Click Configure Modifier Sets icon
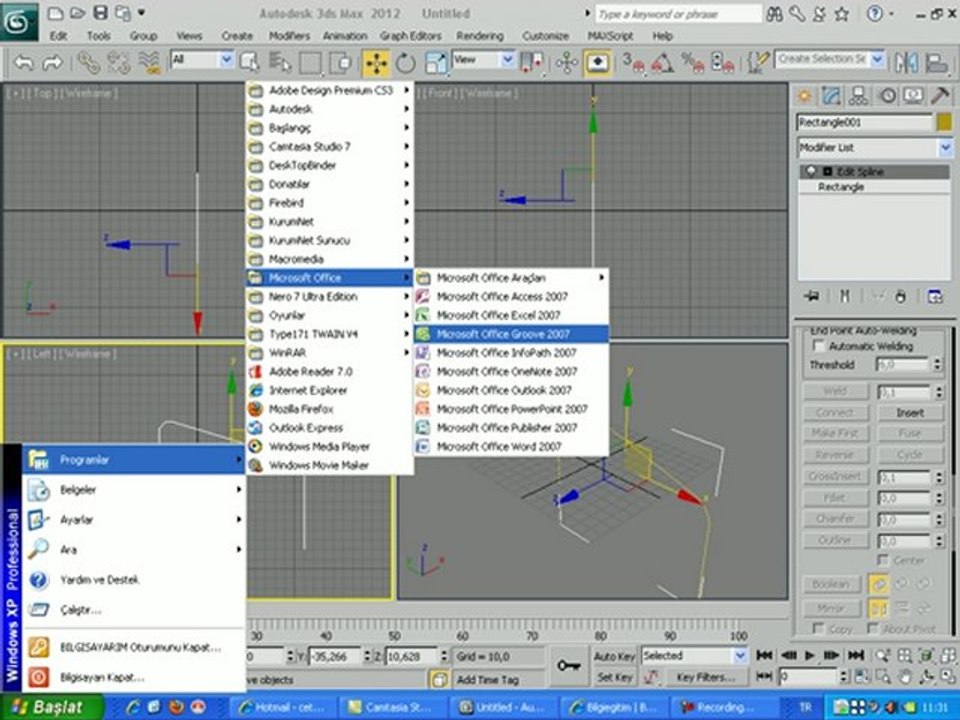This screenshot has width=960, height=720. click(935, 296)
